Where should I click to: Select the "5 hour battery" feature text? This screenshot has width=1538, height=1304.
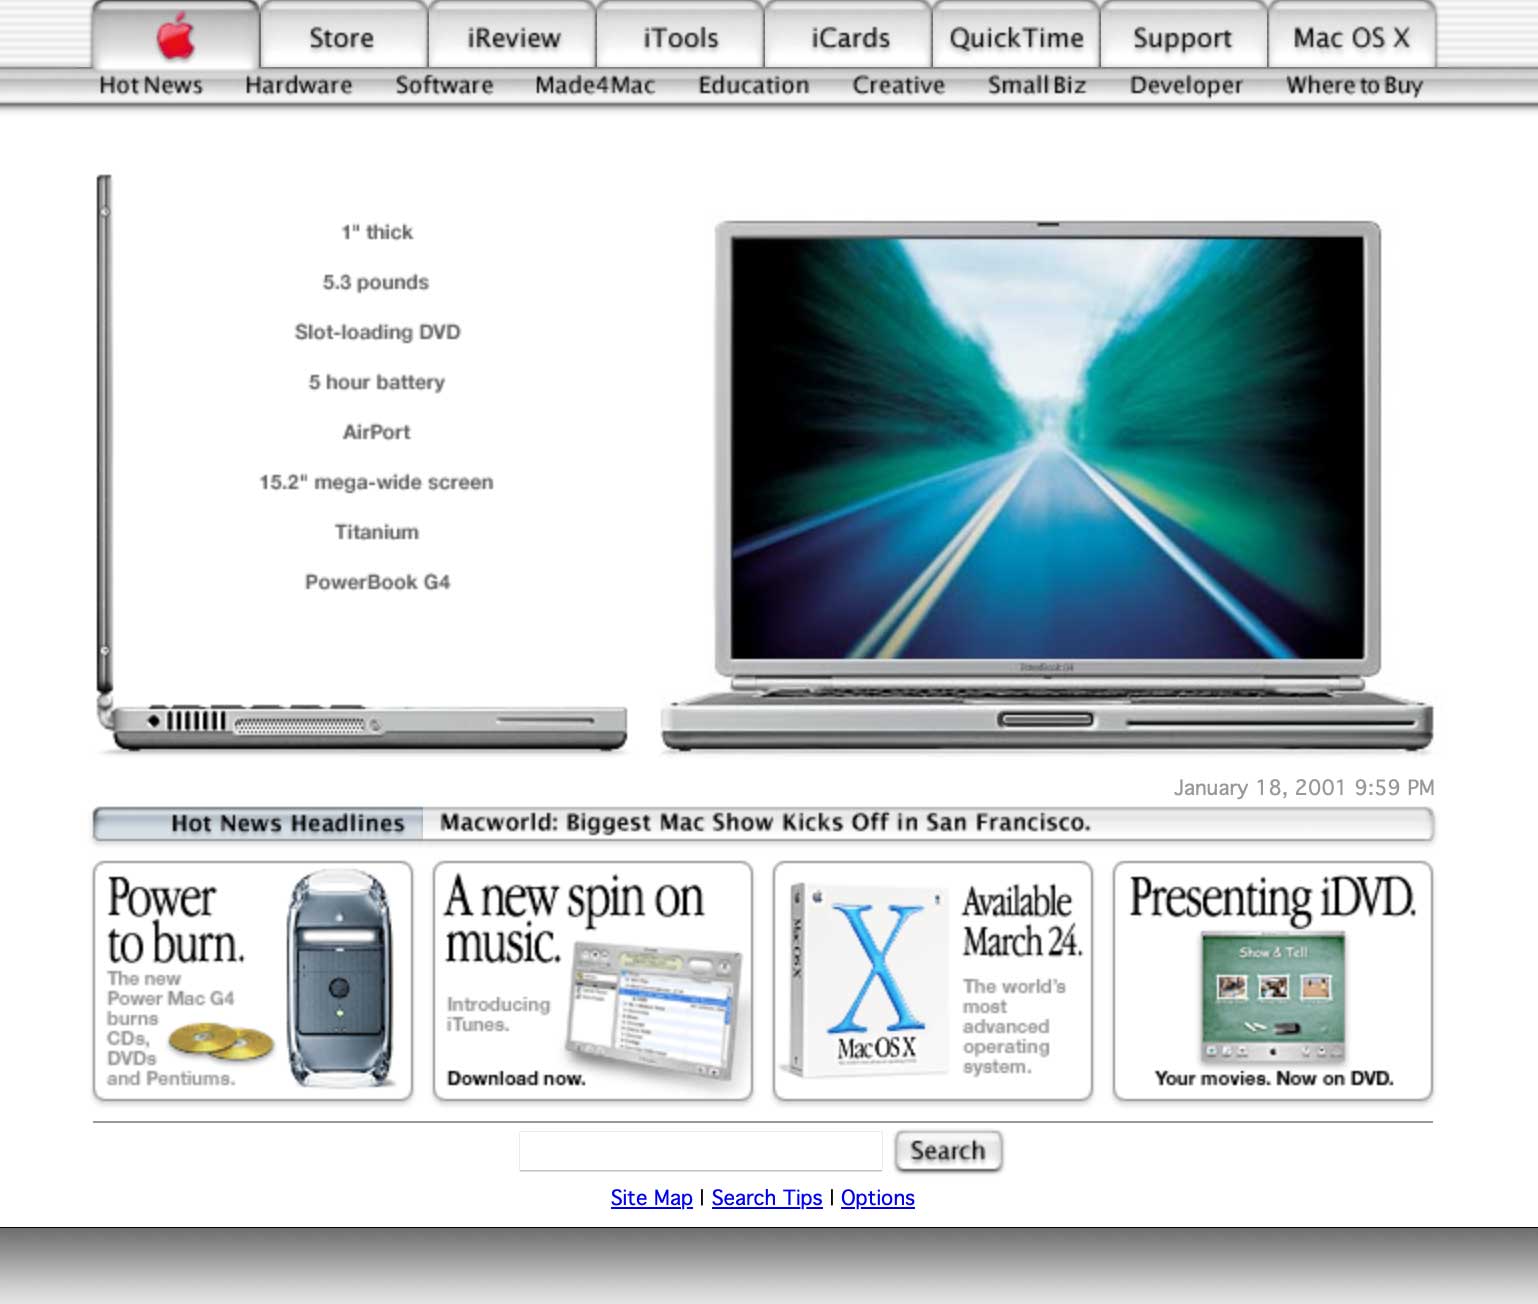tap(377, 382)
